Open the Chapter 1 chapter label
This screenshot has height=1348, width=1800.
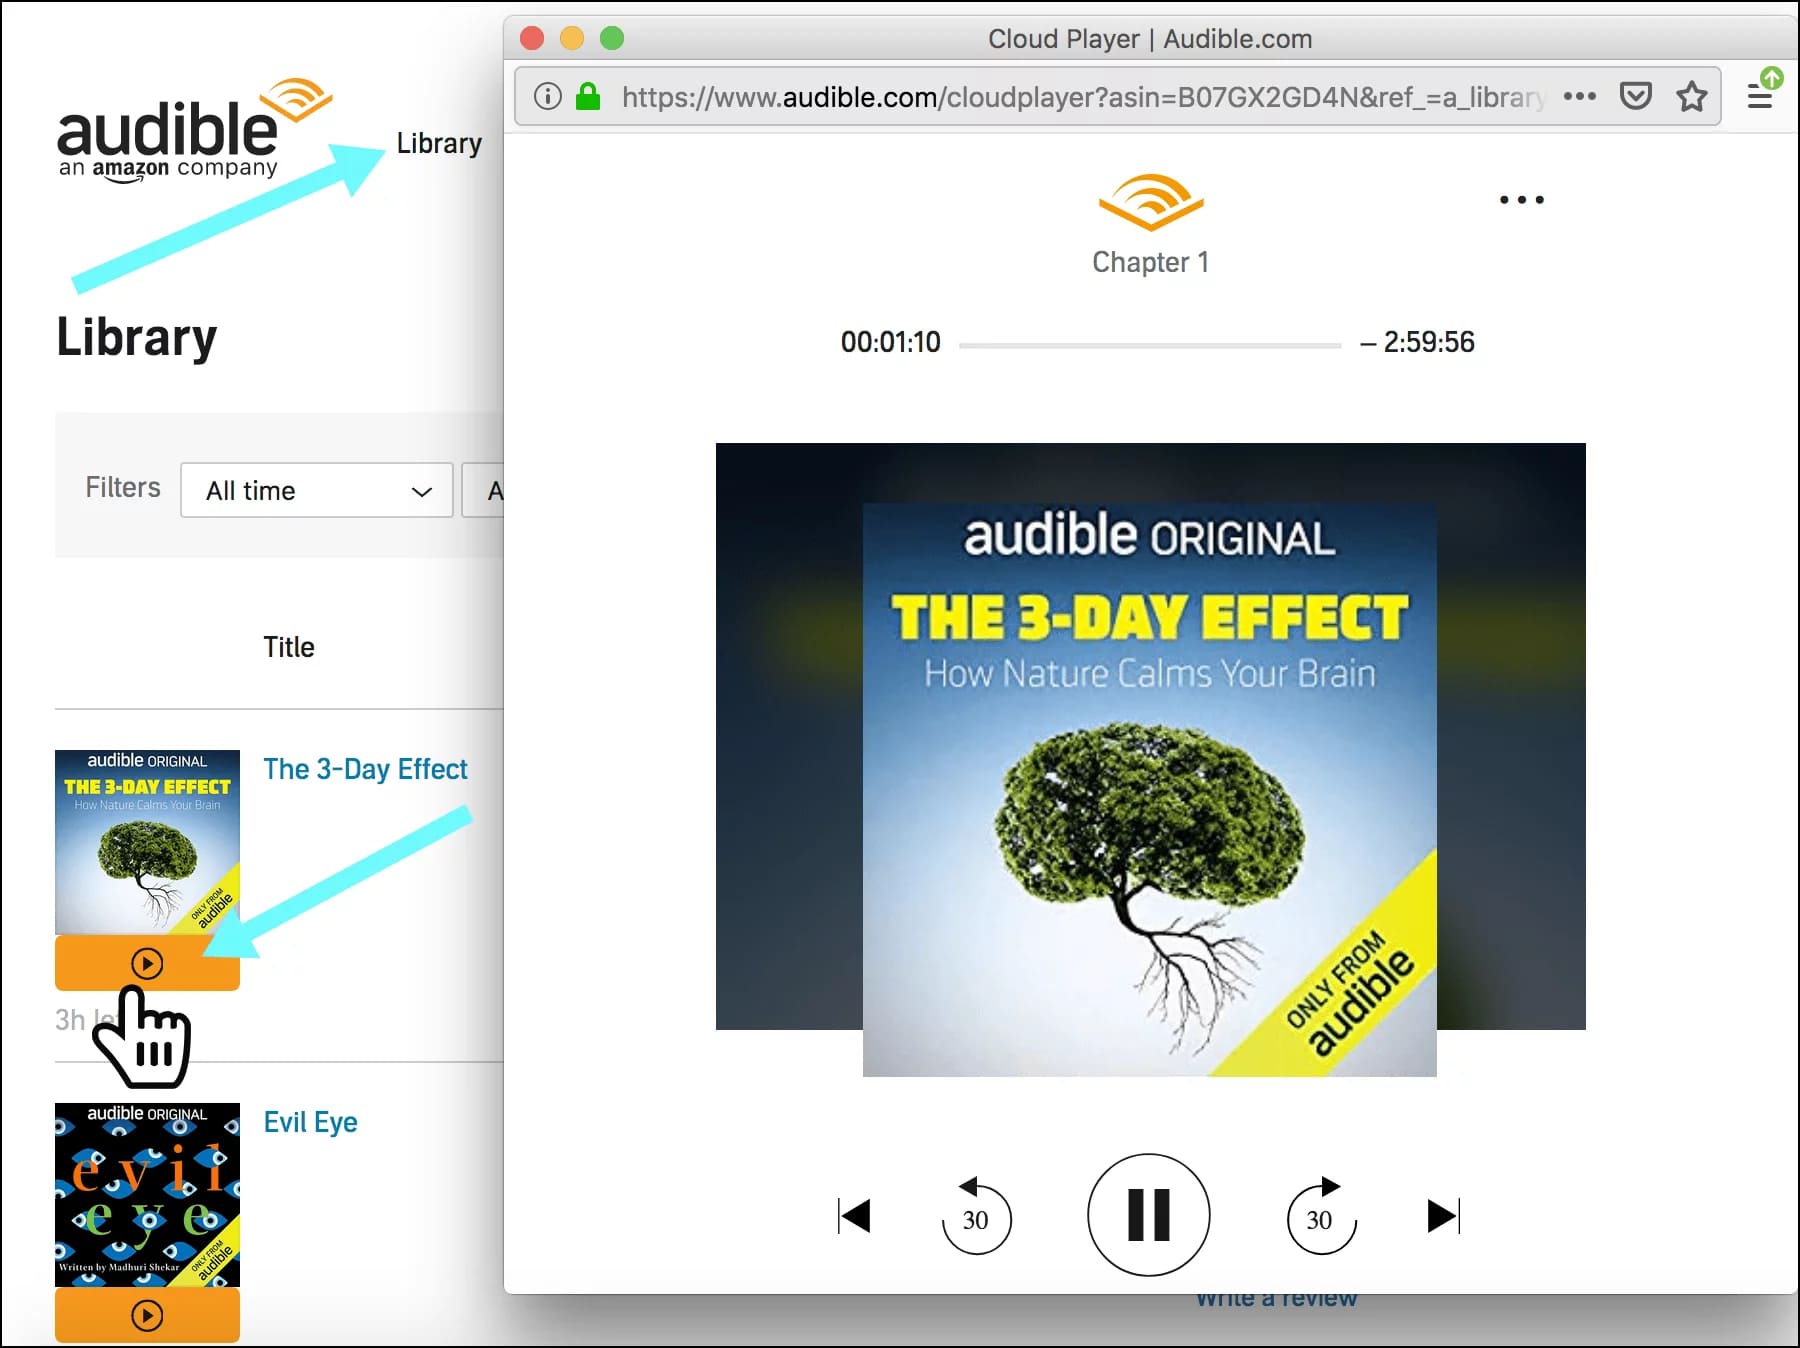[1150, 262]
